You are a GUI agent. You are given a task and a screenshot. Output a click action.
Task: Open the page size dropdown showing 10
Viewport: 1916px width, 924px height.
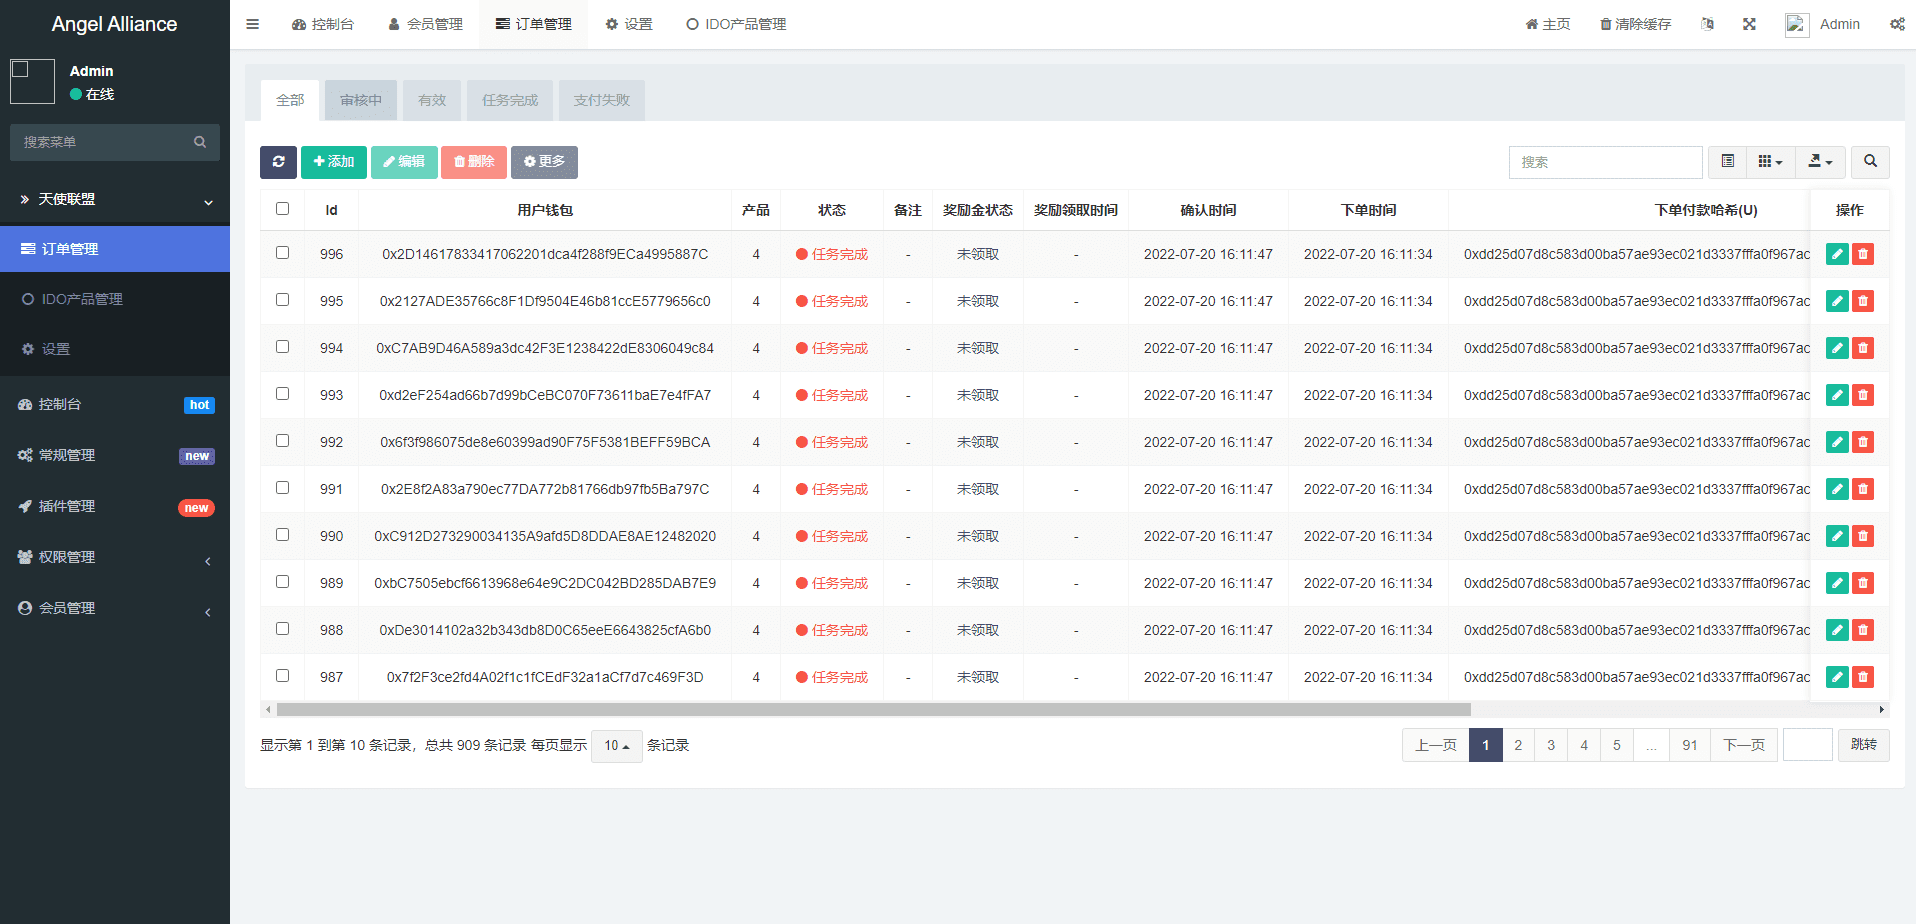(x=616, y=746)
